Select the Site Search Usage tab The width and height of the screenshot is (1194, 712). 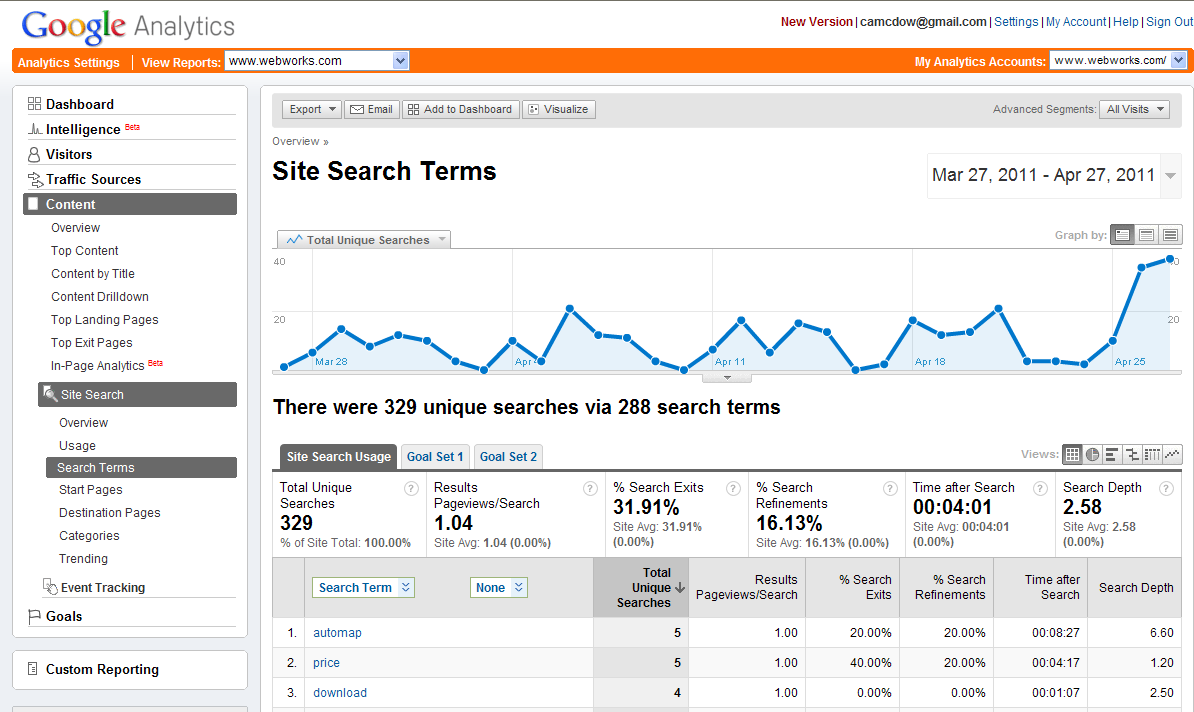pyautogui.click(x=338, y=456)
